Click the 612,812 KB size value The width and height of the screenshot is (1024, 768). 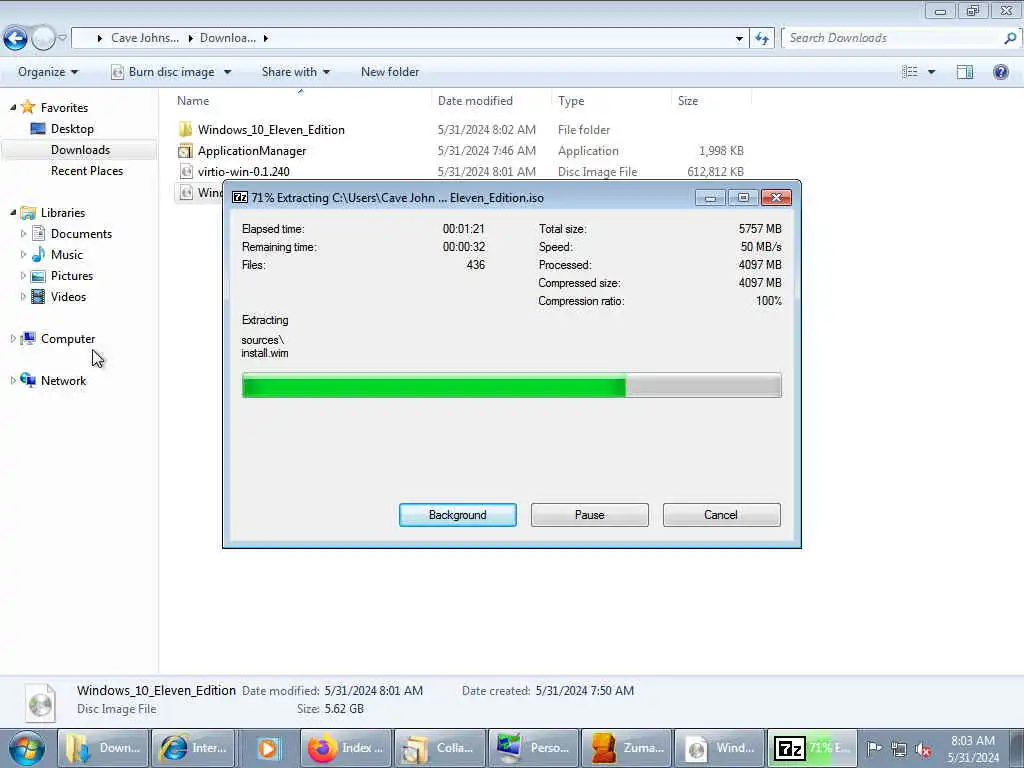point(715,172)
